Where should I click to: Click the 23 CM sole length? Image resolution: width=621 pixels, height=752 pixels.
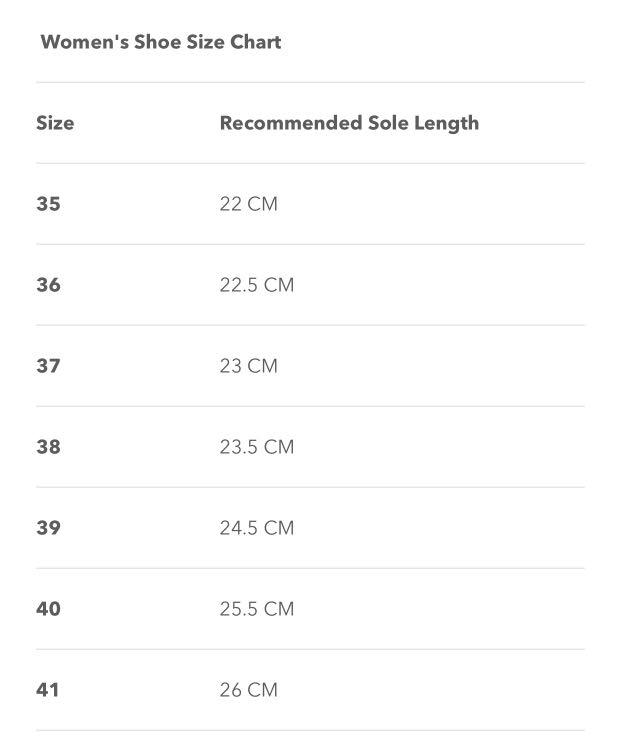pyautogui.click(x=249, y=366)
